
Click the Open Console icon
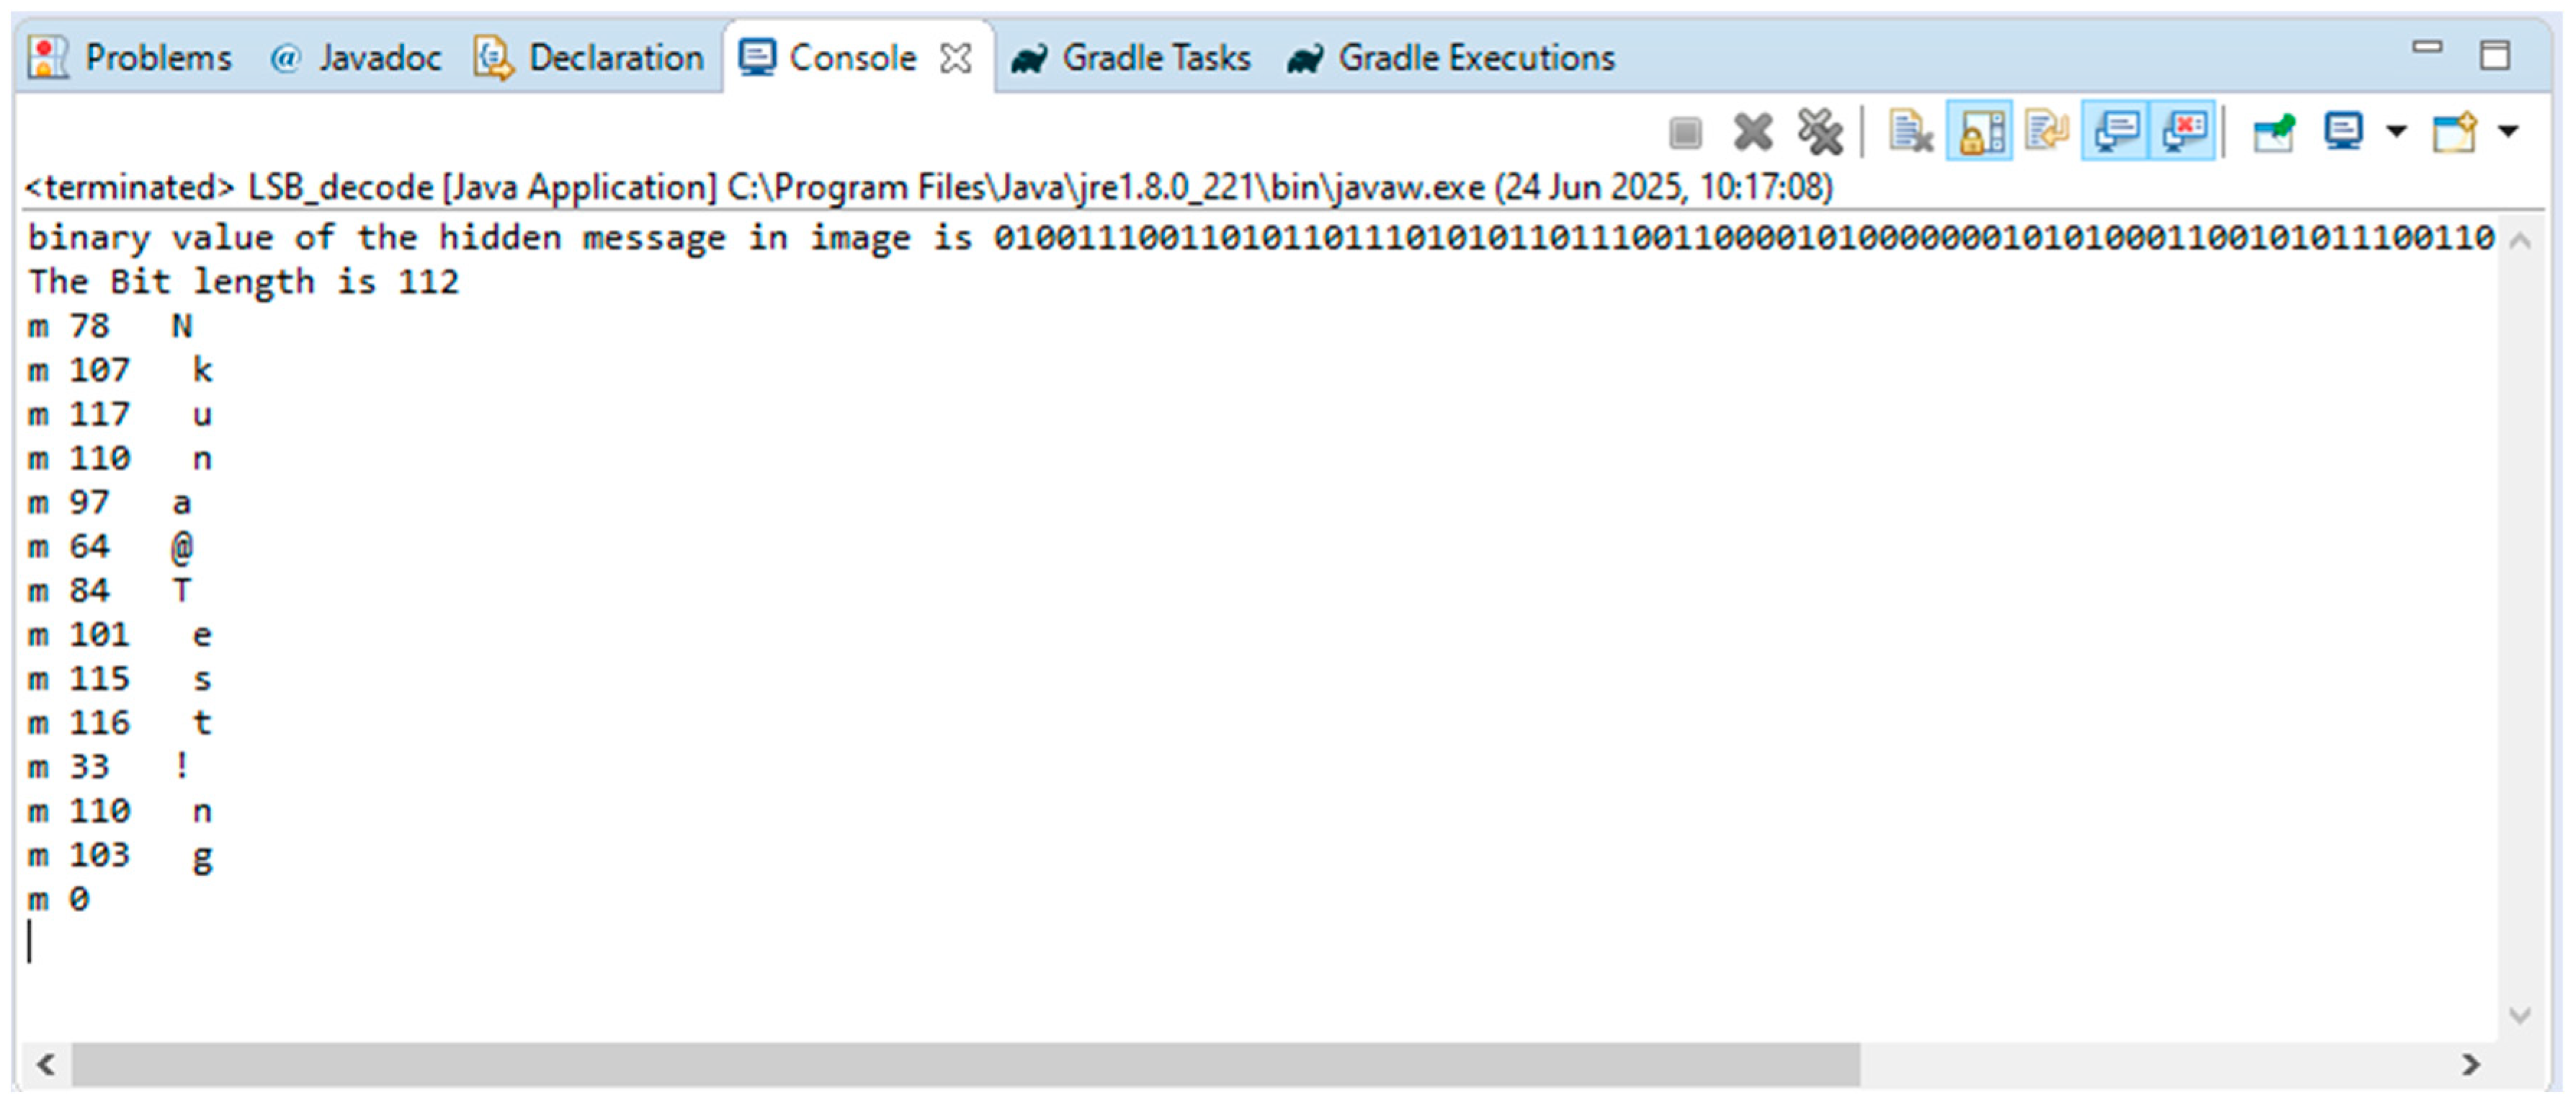pos(2454,132)
